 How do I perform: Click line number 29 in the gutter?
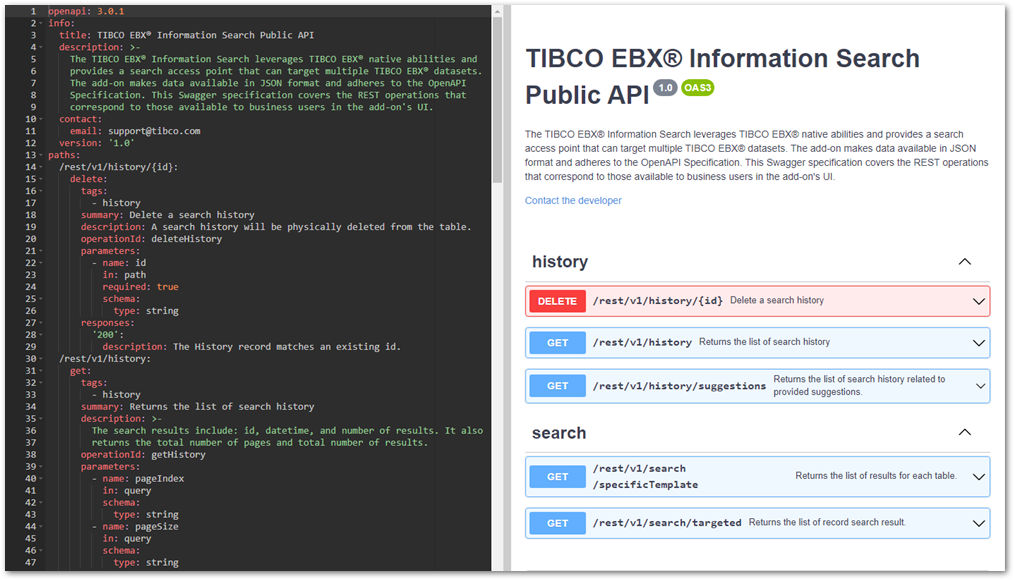[x=31, y=347]
